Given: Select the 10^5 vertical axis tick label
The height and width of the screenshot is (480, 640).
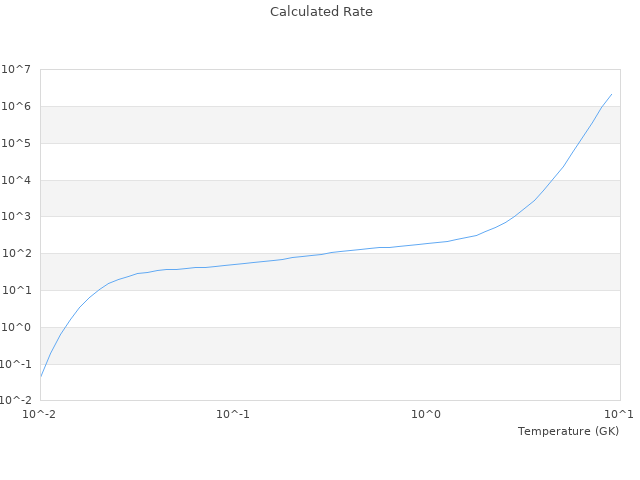Looking at the screenshot, I should coord(17,144).
